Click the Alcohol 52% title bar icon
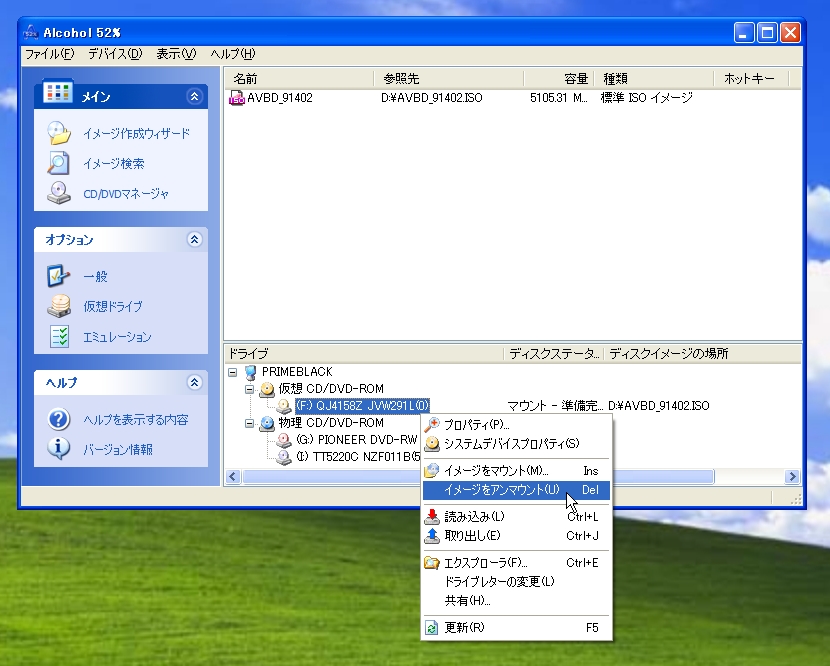The width and height of the screenshot is (830, 666). (x=31, y=32)
